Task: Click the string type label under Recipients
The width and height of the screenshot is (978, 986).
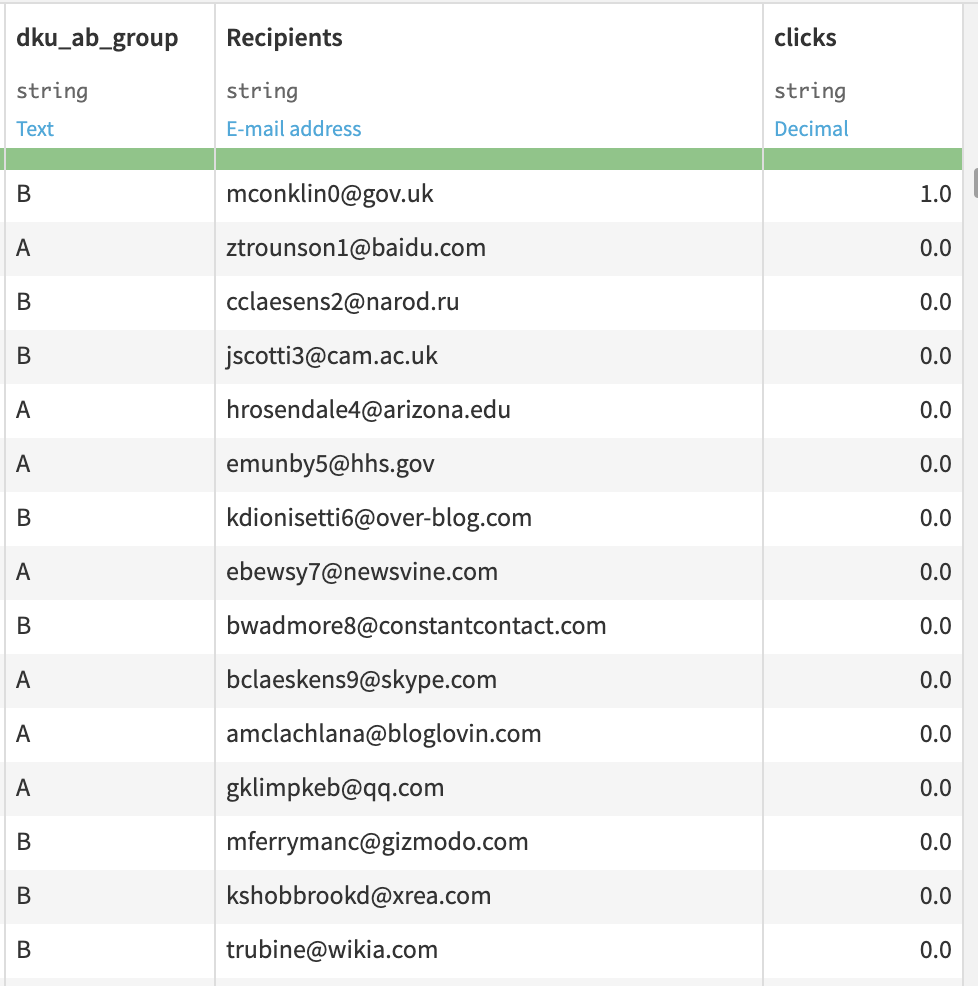Action: pyautogui.click(x=263, y=90)
